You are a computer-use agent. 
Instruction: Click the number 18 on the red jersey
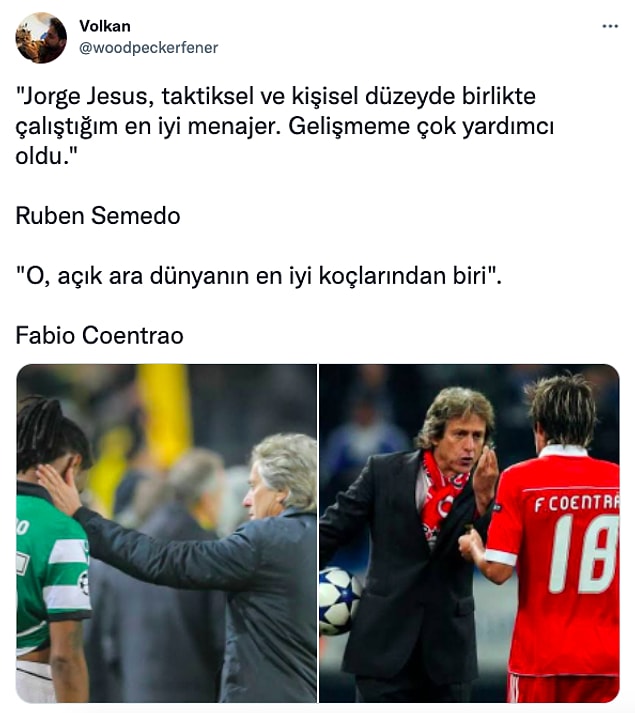(x=584, y=554)
